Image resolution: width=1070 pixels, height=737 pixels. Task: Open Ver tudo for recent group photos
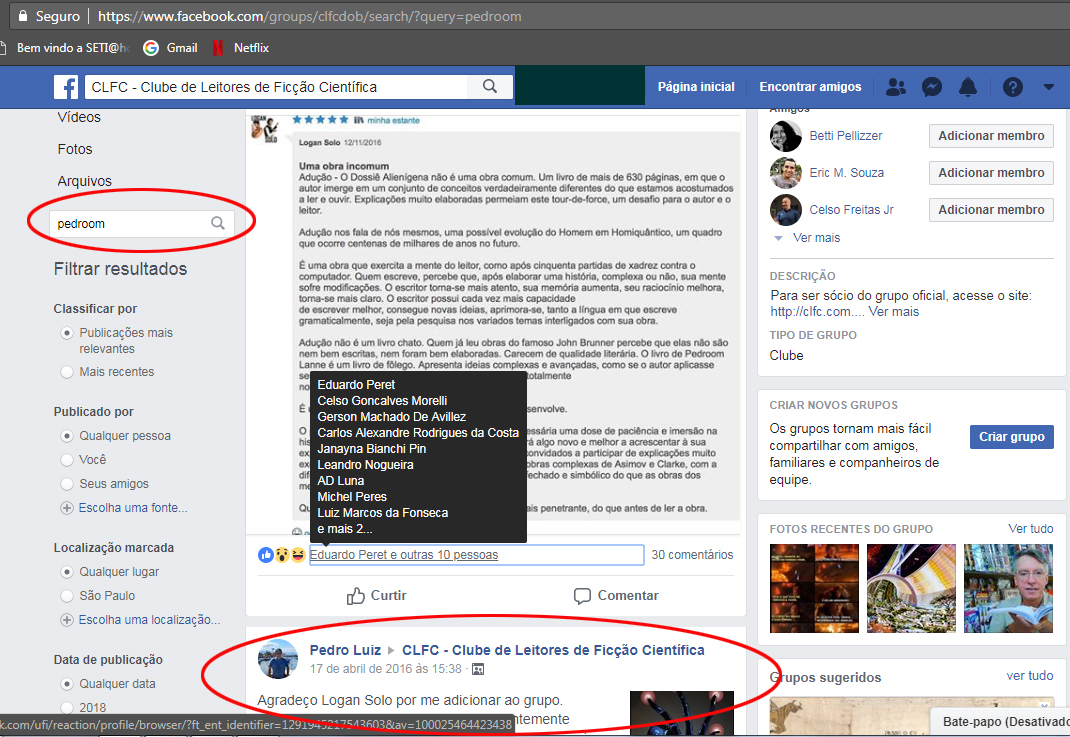tap(1030, 529)
